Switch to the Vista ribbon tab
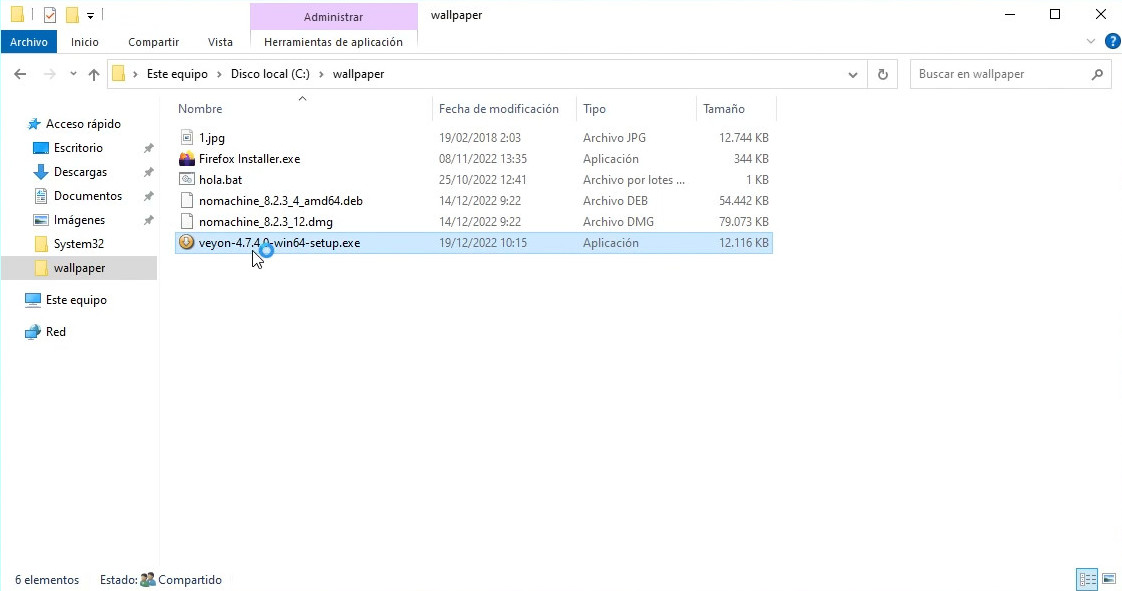The width and height of the screenshot is (1122, 591). [220, 42]
